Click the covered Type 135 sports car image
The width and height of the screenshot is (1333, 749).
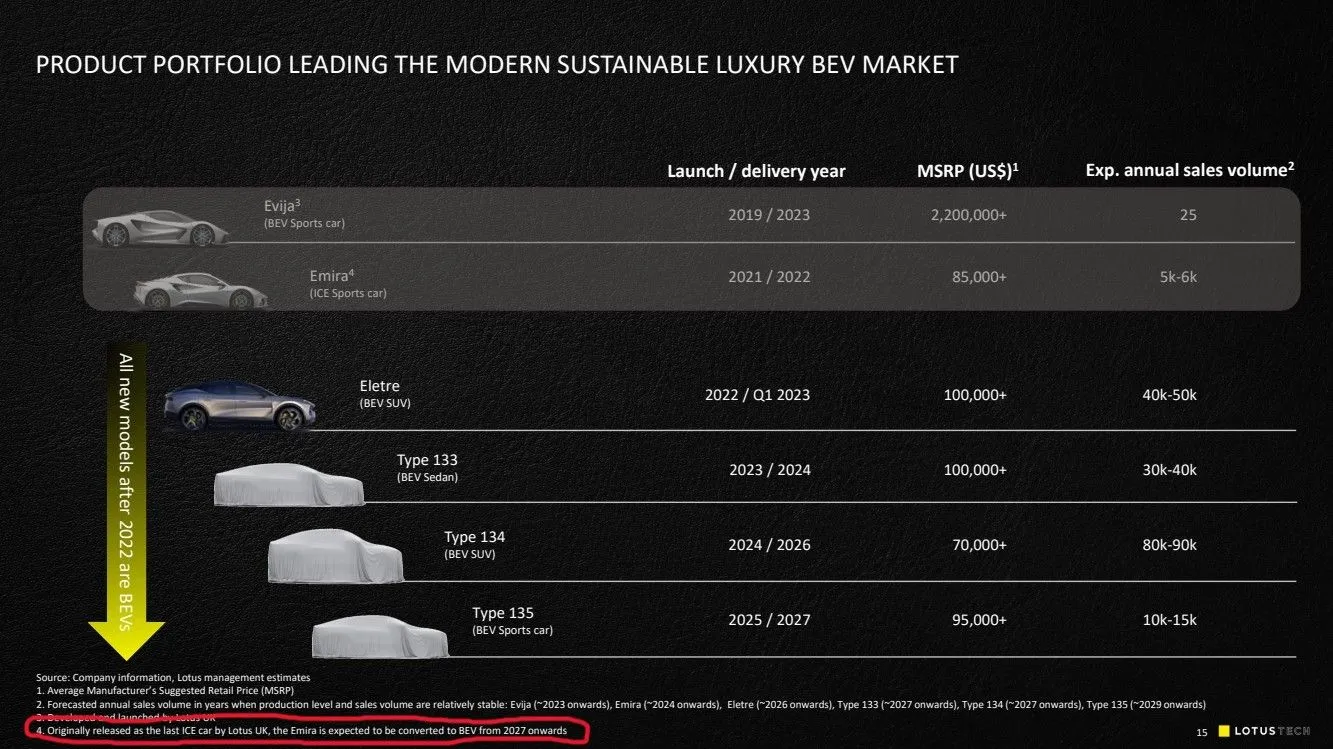380,632
